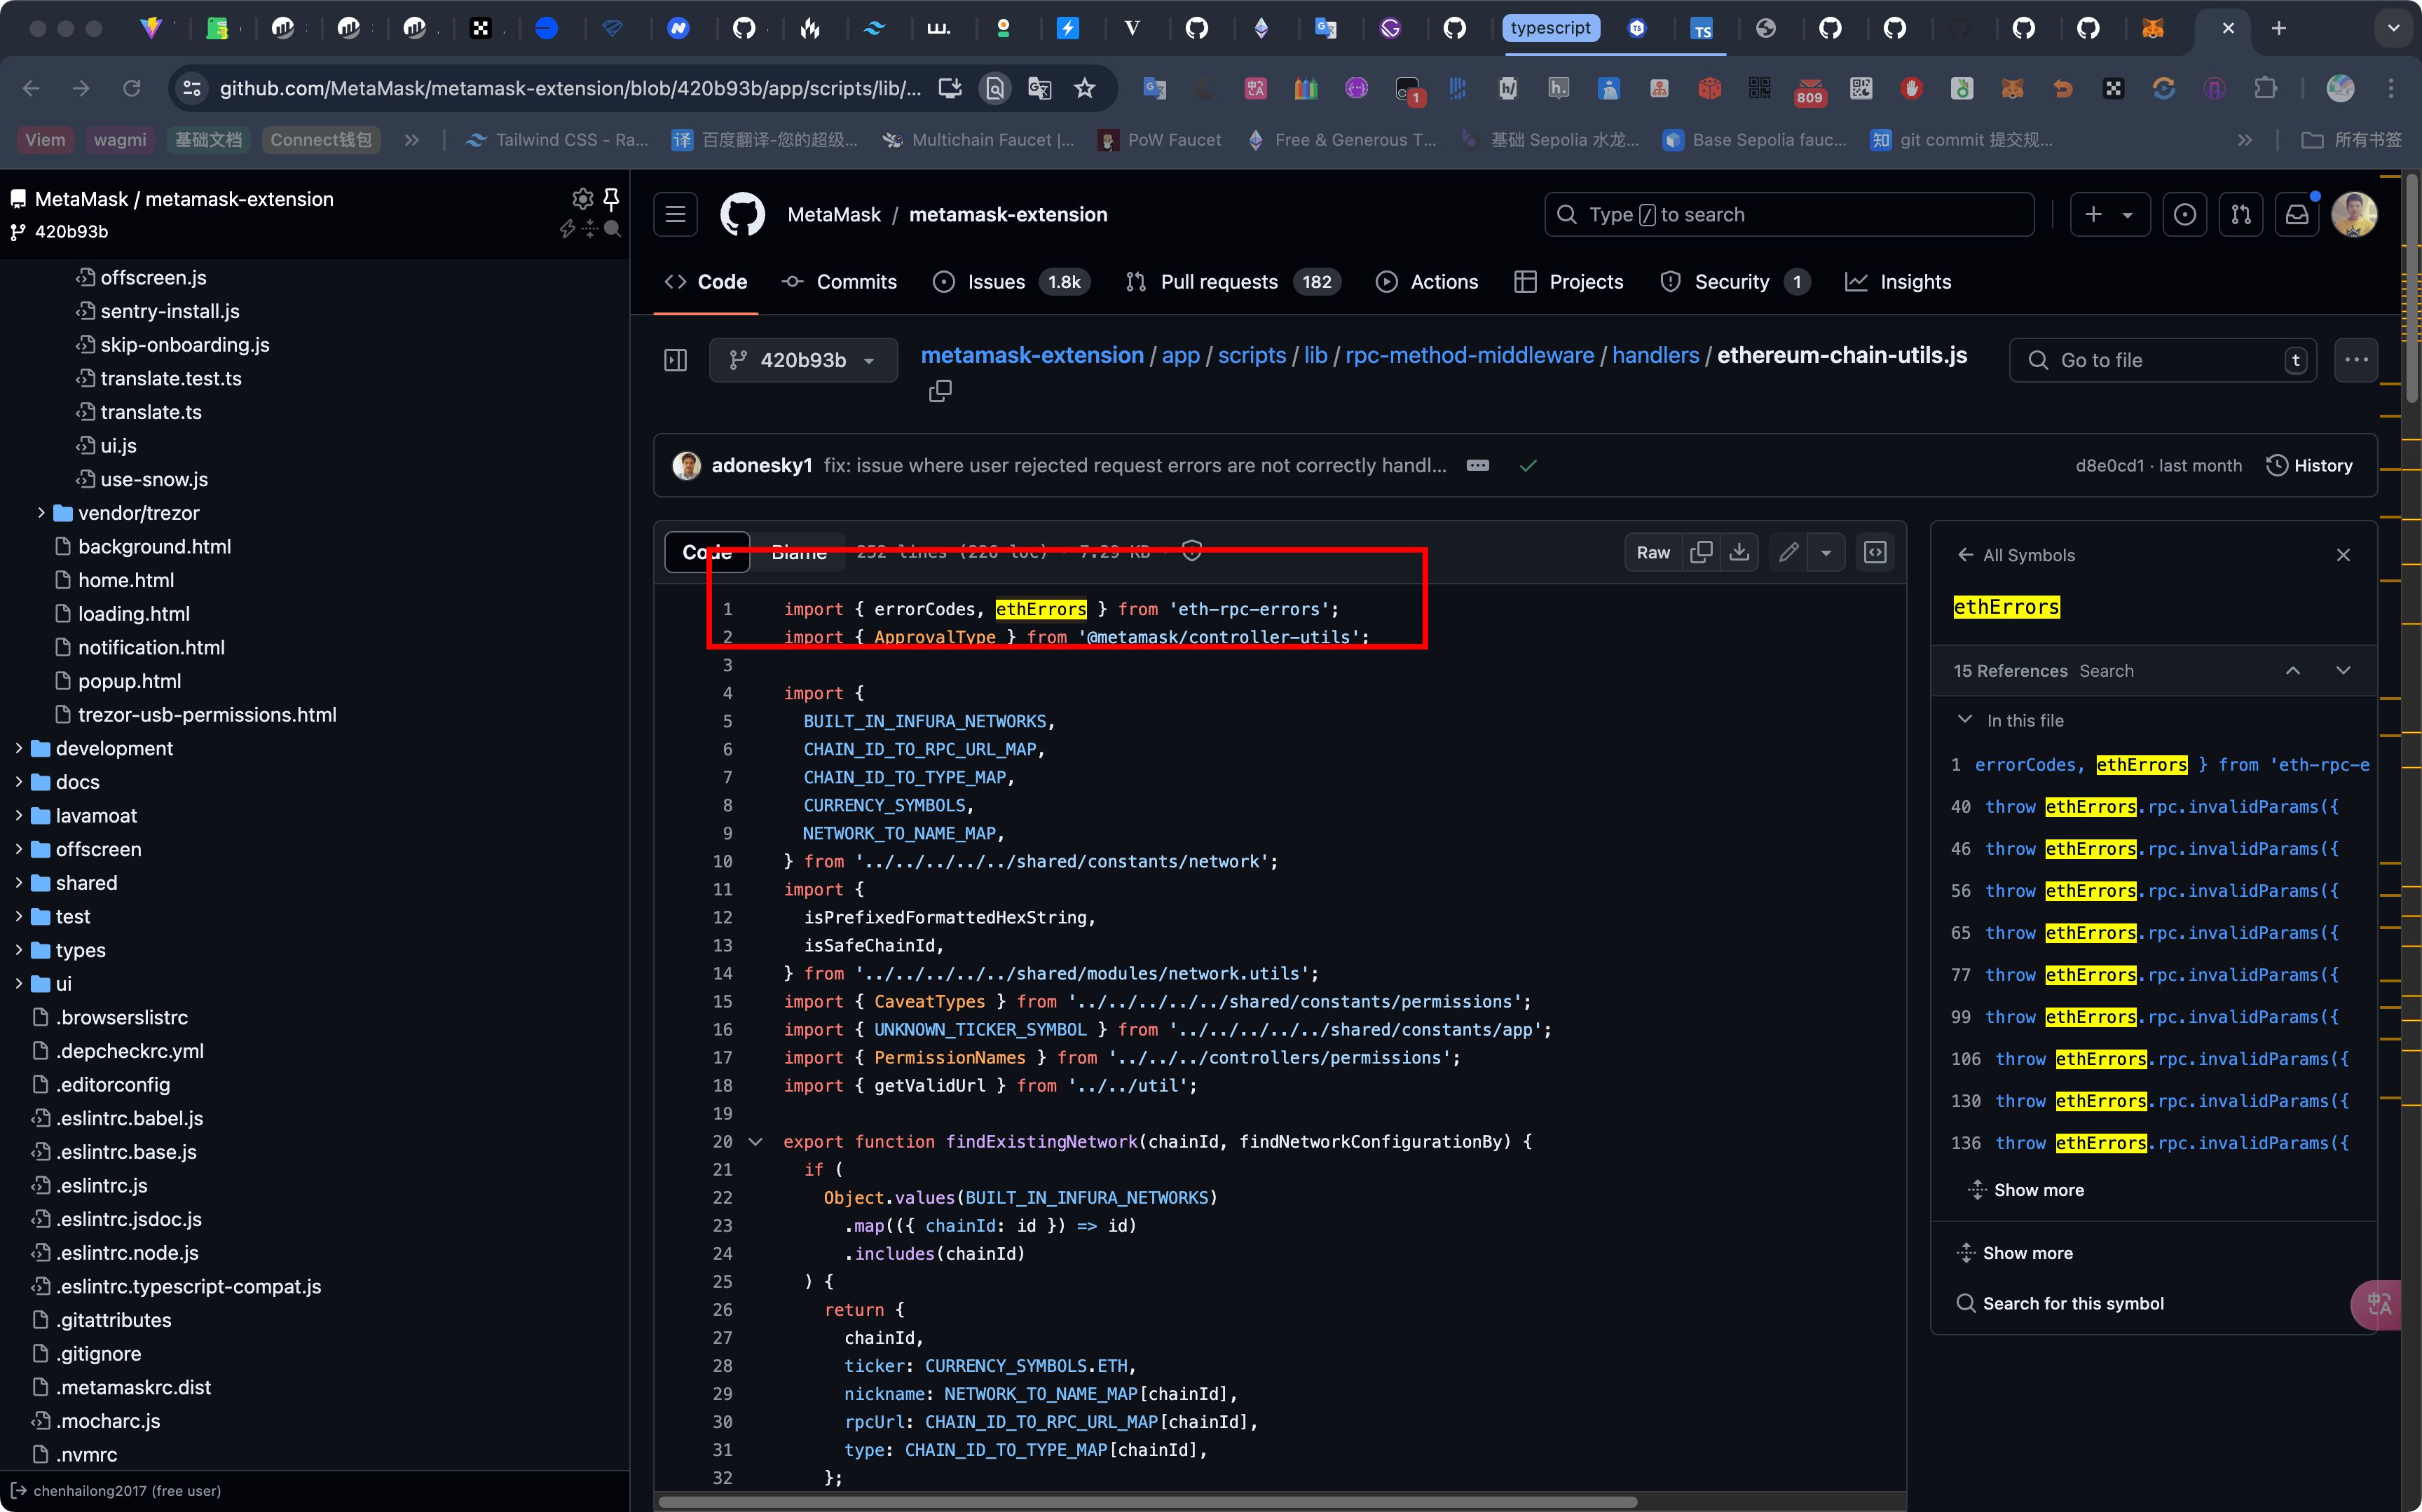This screenshot has height=1512, width=2422.
Task: Reload the browser page
Action: point(131,88)
